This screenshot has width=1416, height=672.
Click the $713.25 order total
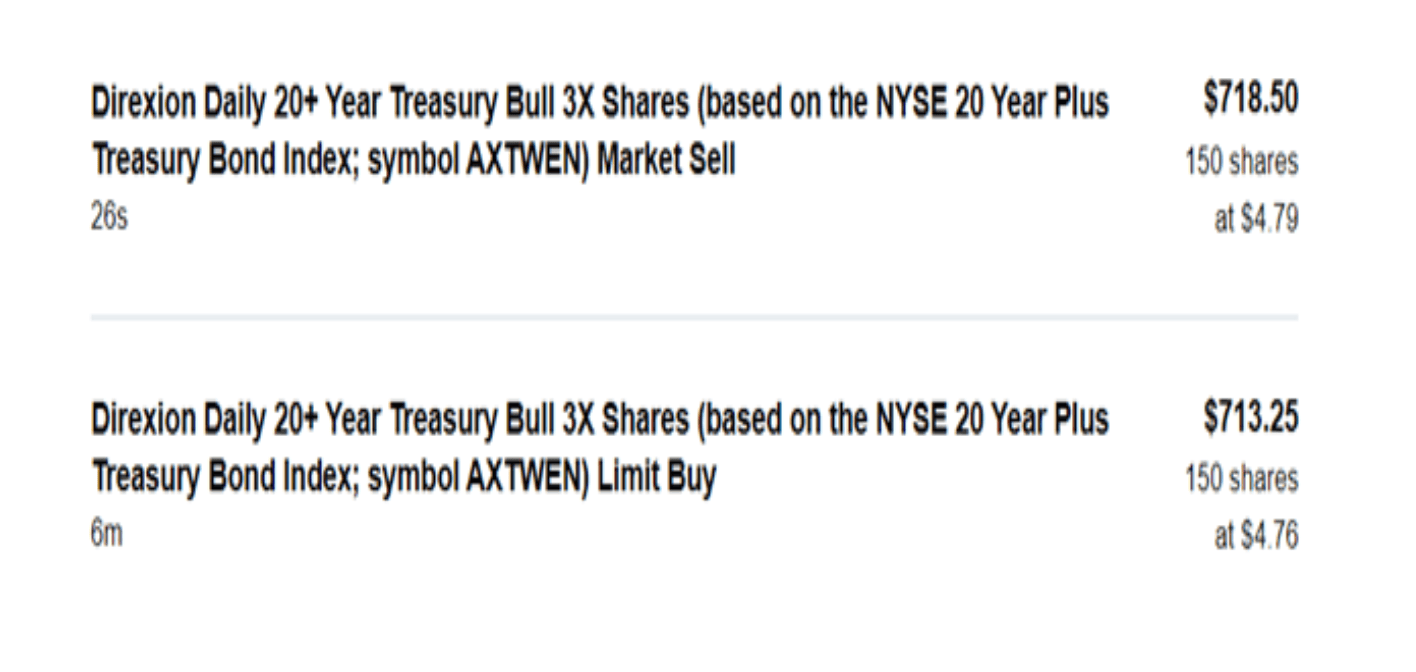click(x=1249, y=419)
